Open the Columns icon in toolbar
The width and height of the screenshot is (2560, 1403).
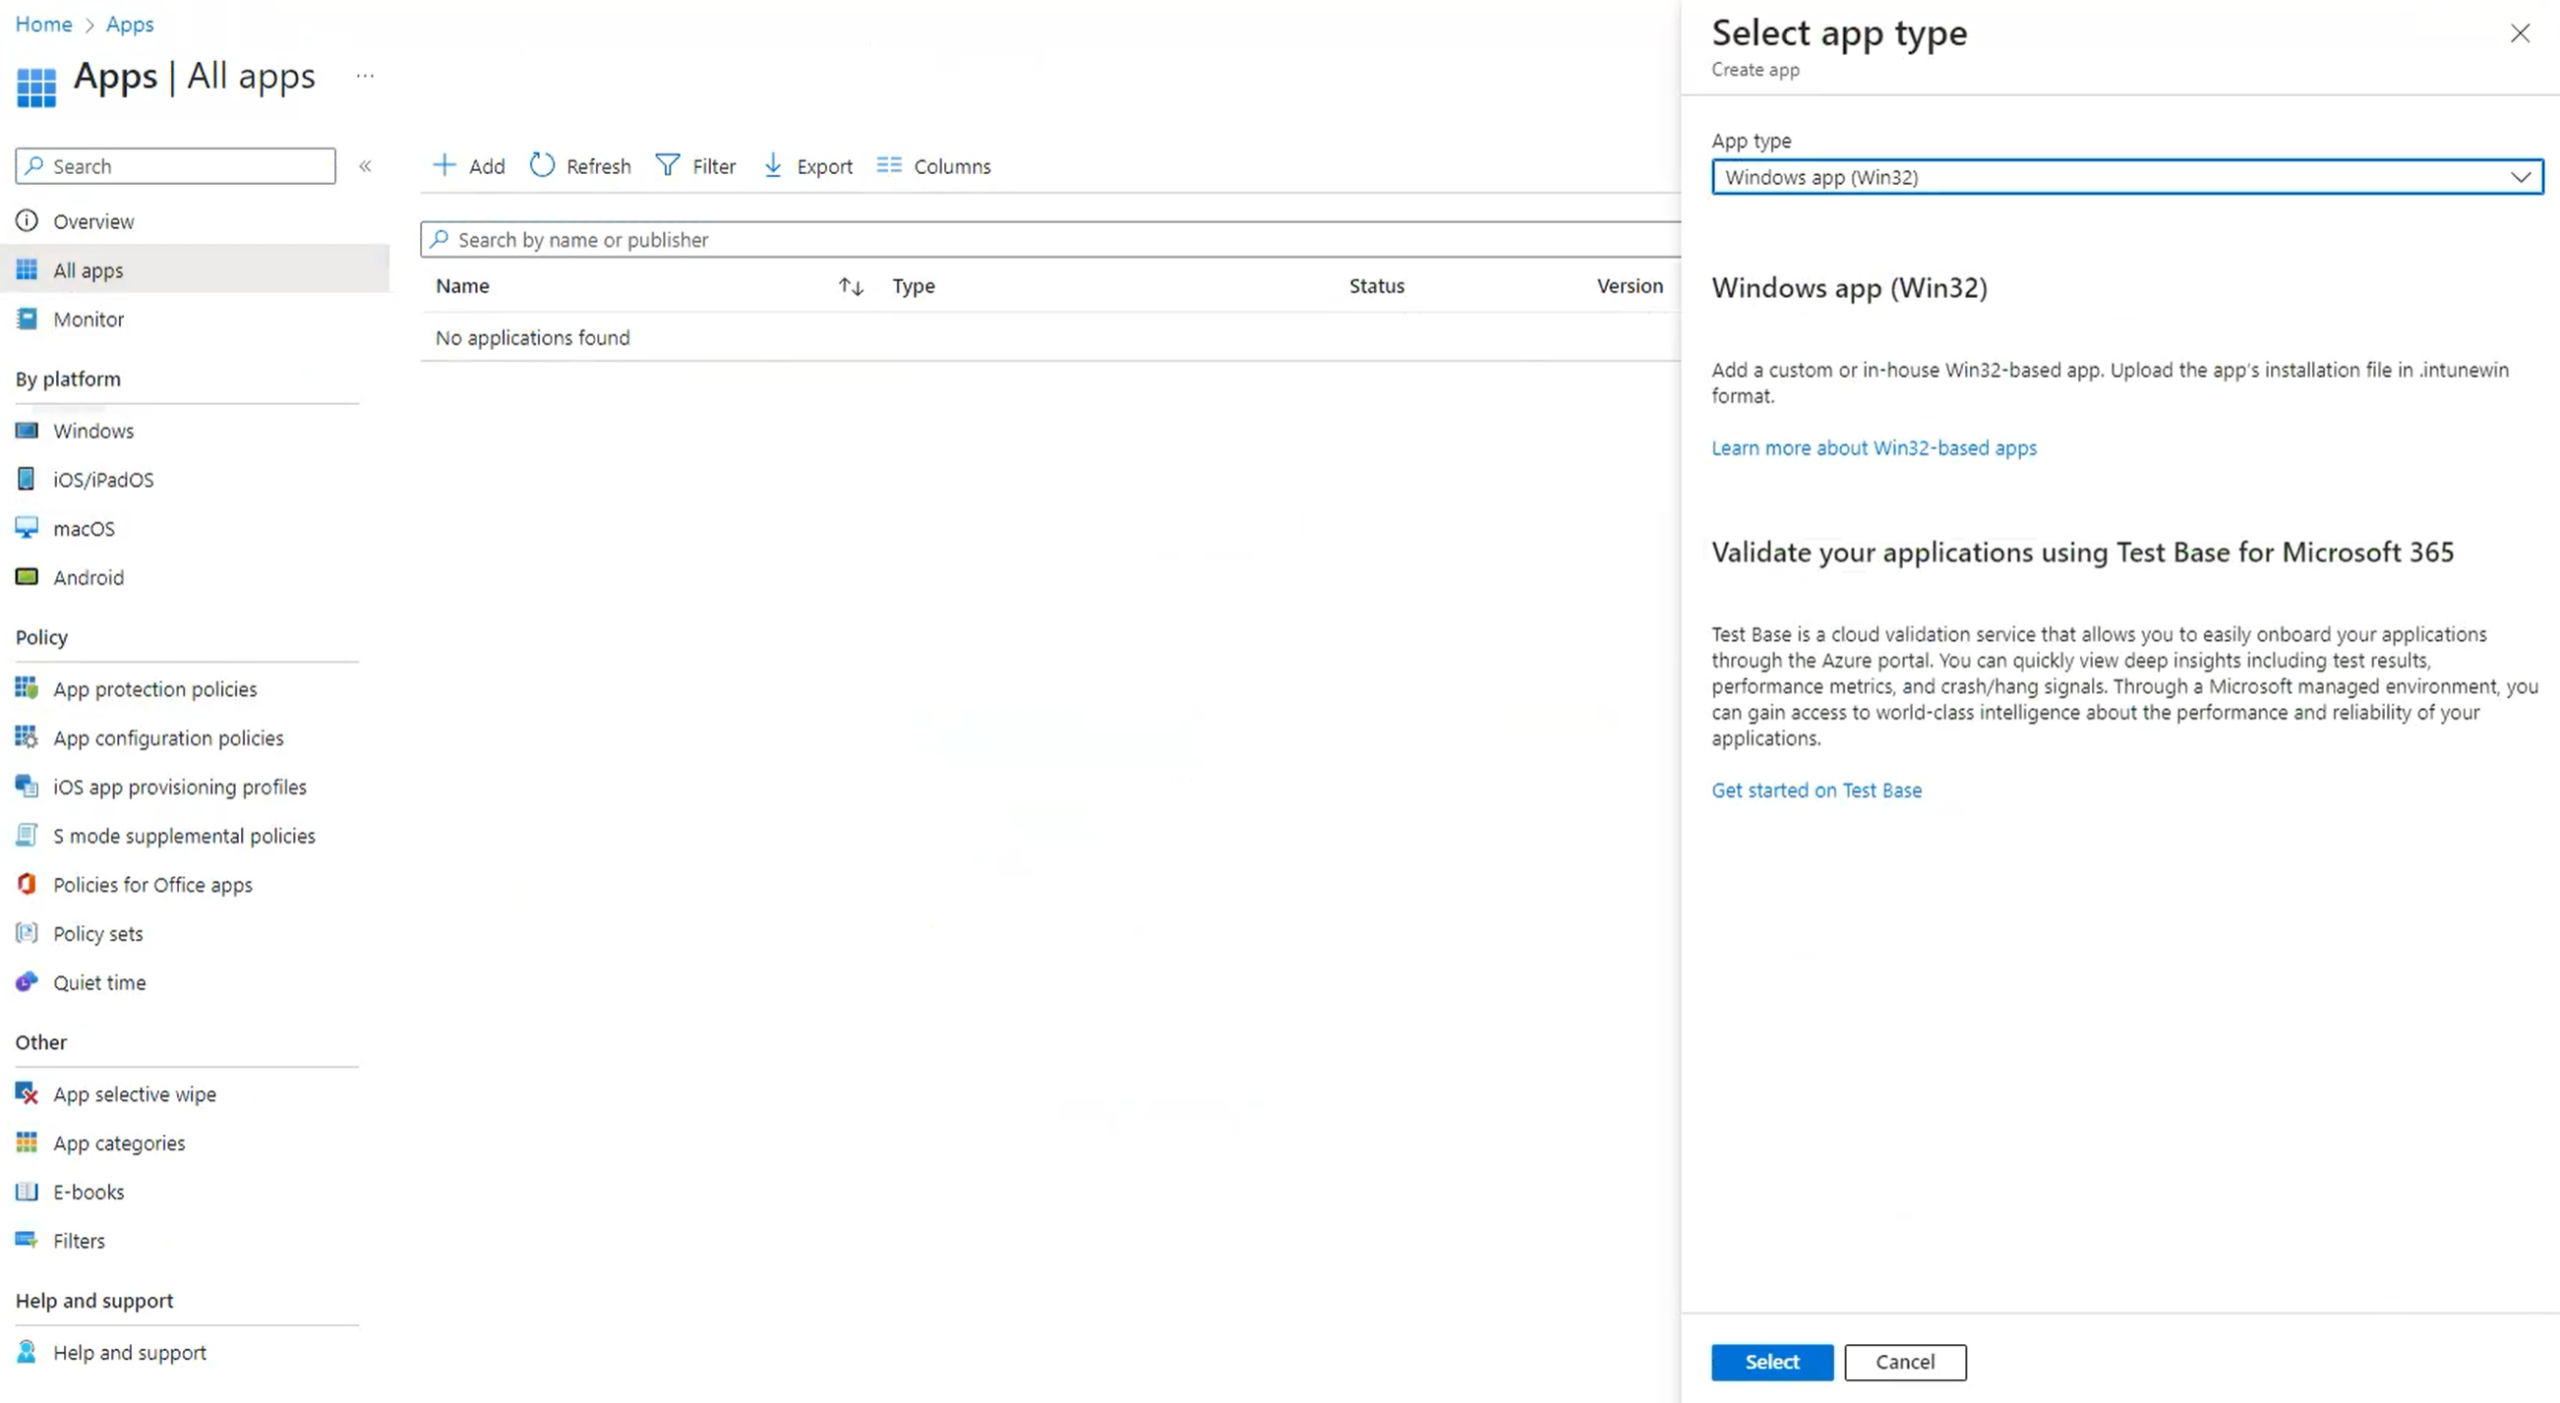[x=889, y=165]
